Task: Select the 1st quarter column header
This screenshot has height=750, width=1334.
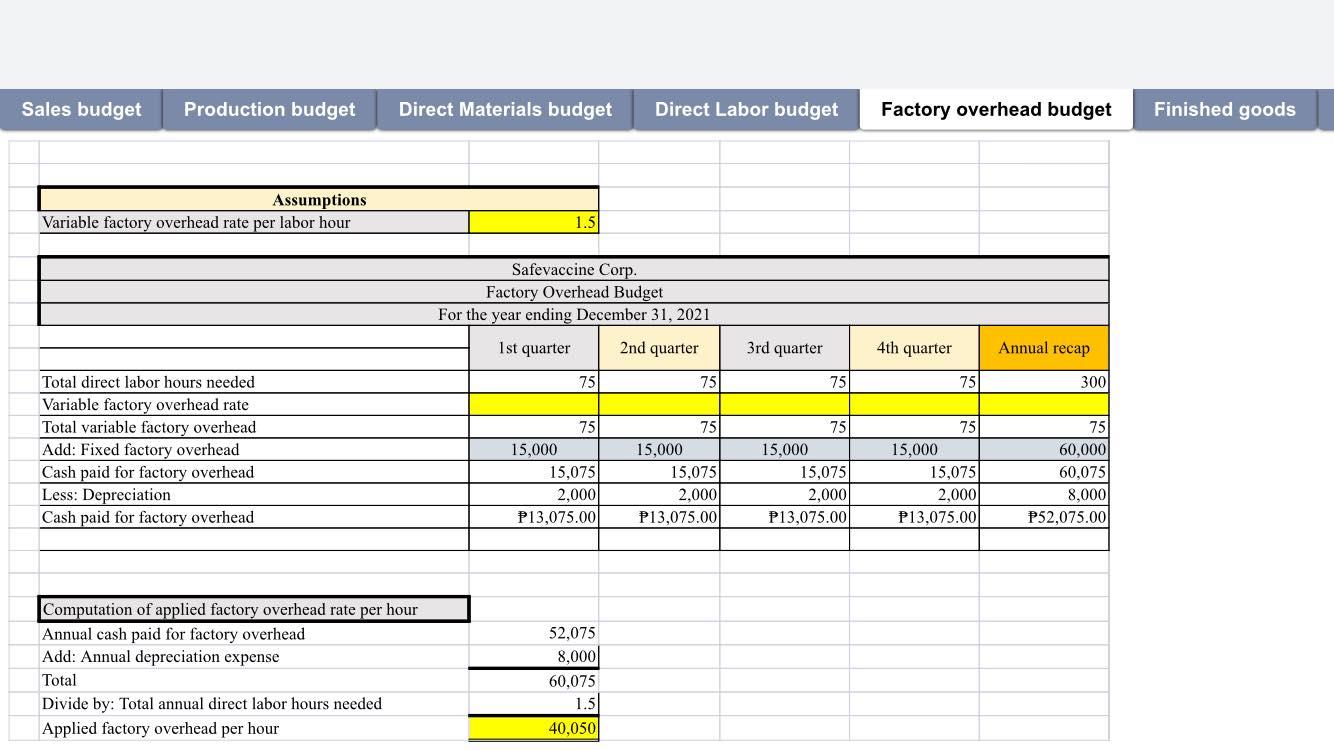Action: 534,348
